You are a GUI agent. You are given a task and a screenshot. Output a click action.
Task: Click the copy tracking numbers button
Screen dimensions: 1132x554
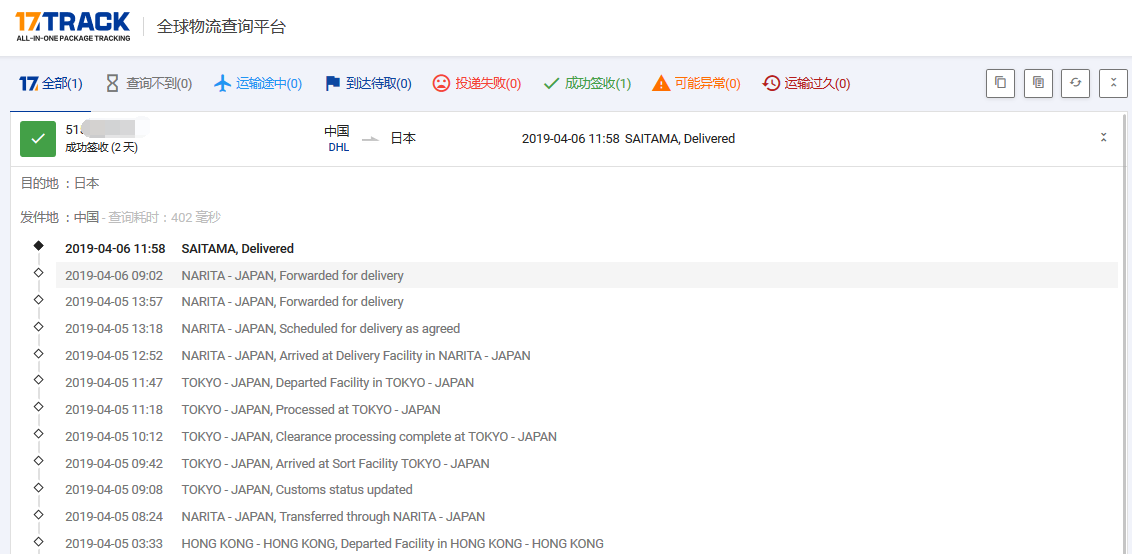1000,83
